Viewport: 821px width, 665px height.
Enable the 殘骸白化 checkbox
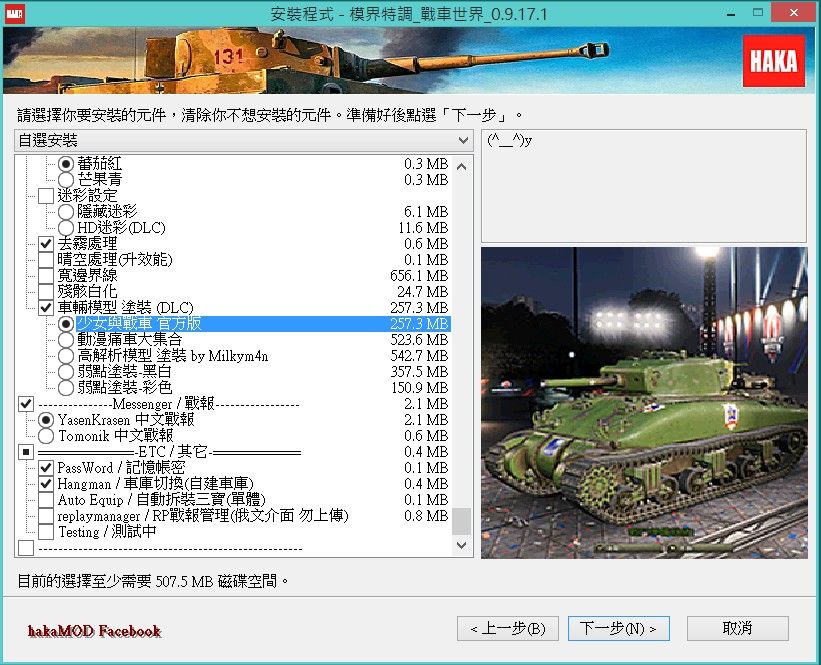pos(46,292)
